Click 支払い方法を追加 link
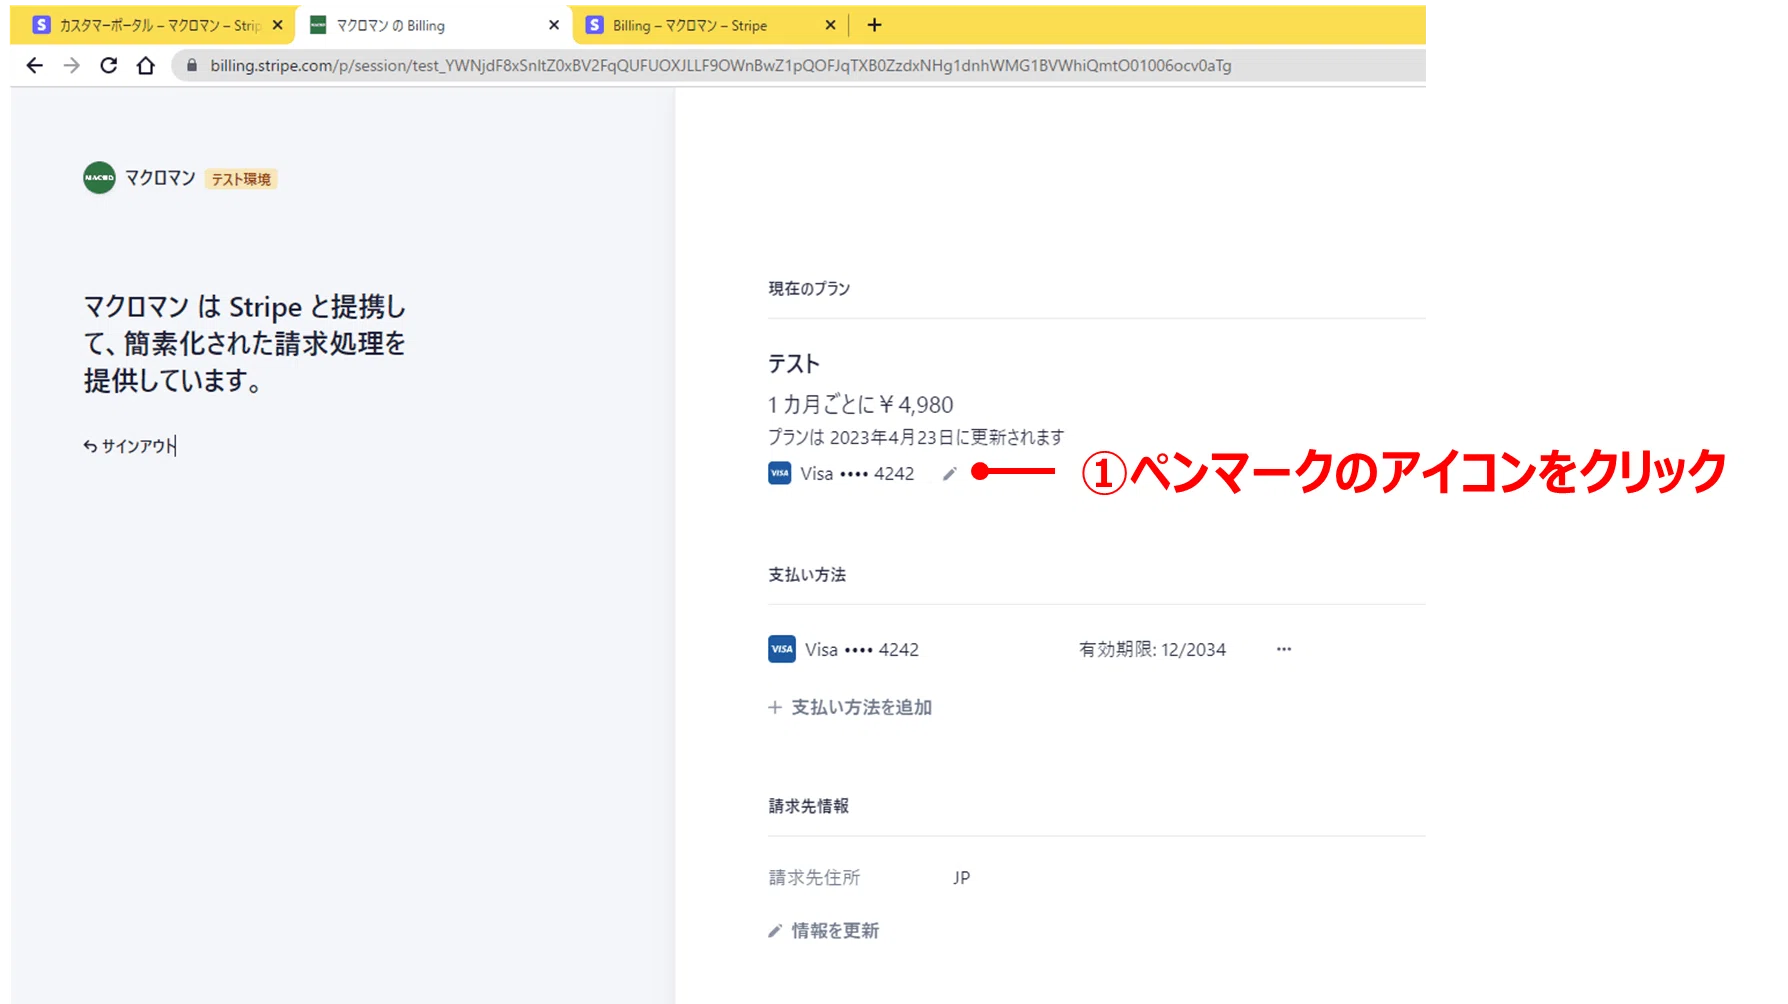Image resolution: width=1788 pixels, height=1004 pixels. pyautogui.click(x=850, y=707)
